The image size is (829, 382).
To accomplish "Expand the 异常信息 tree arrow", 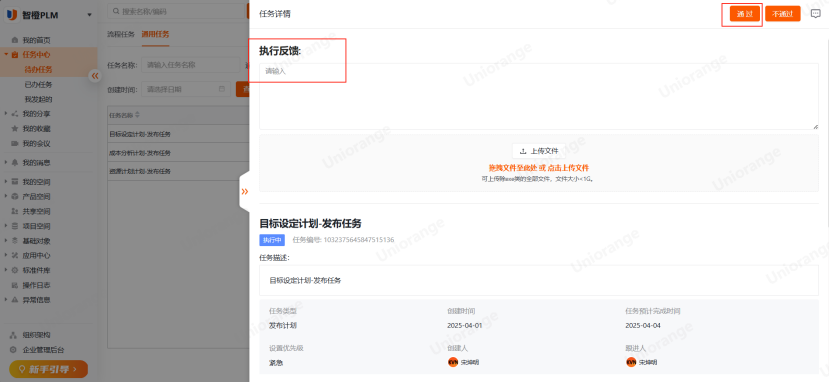I will point(6,300).
